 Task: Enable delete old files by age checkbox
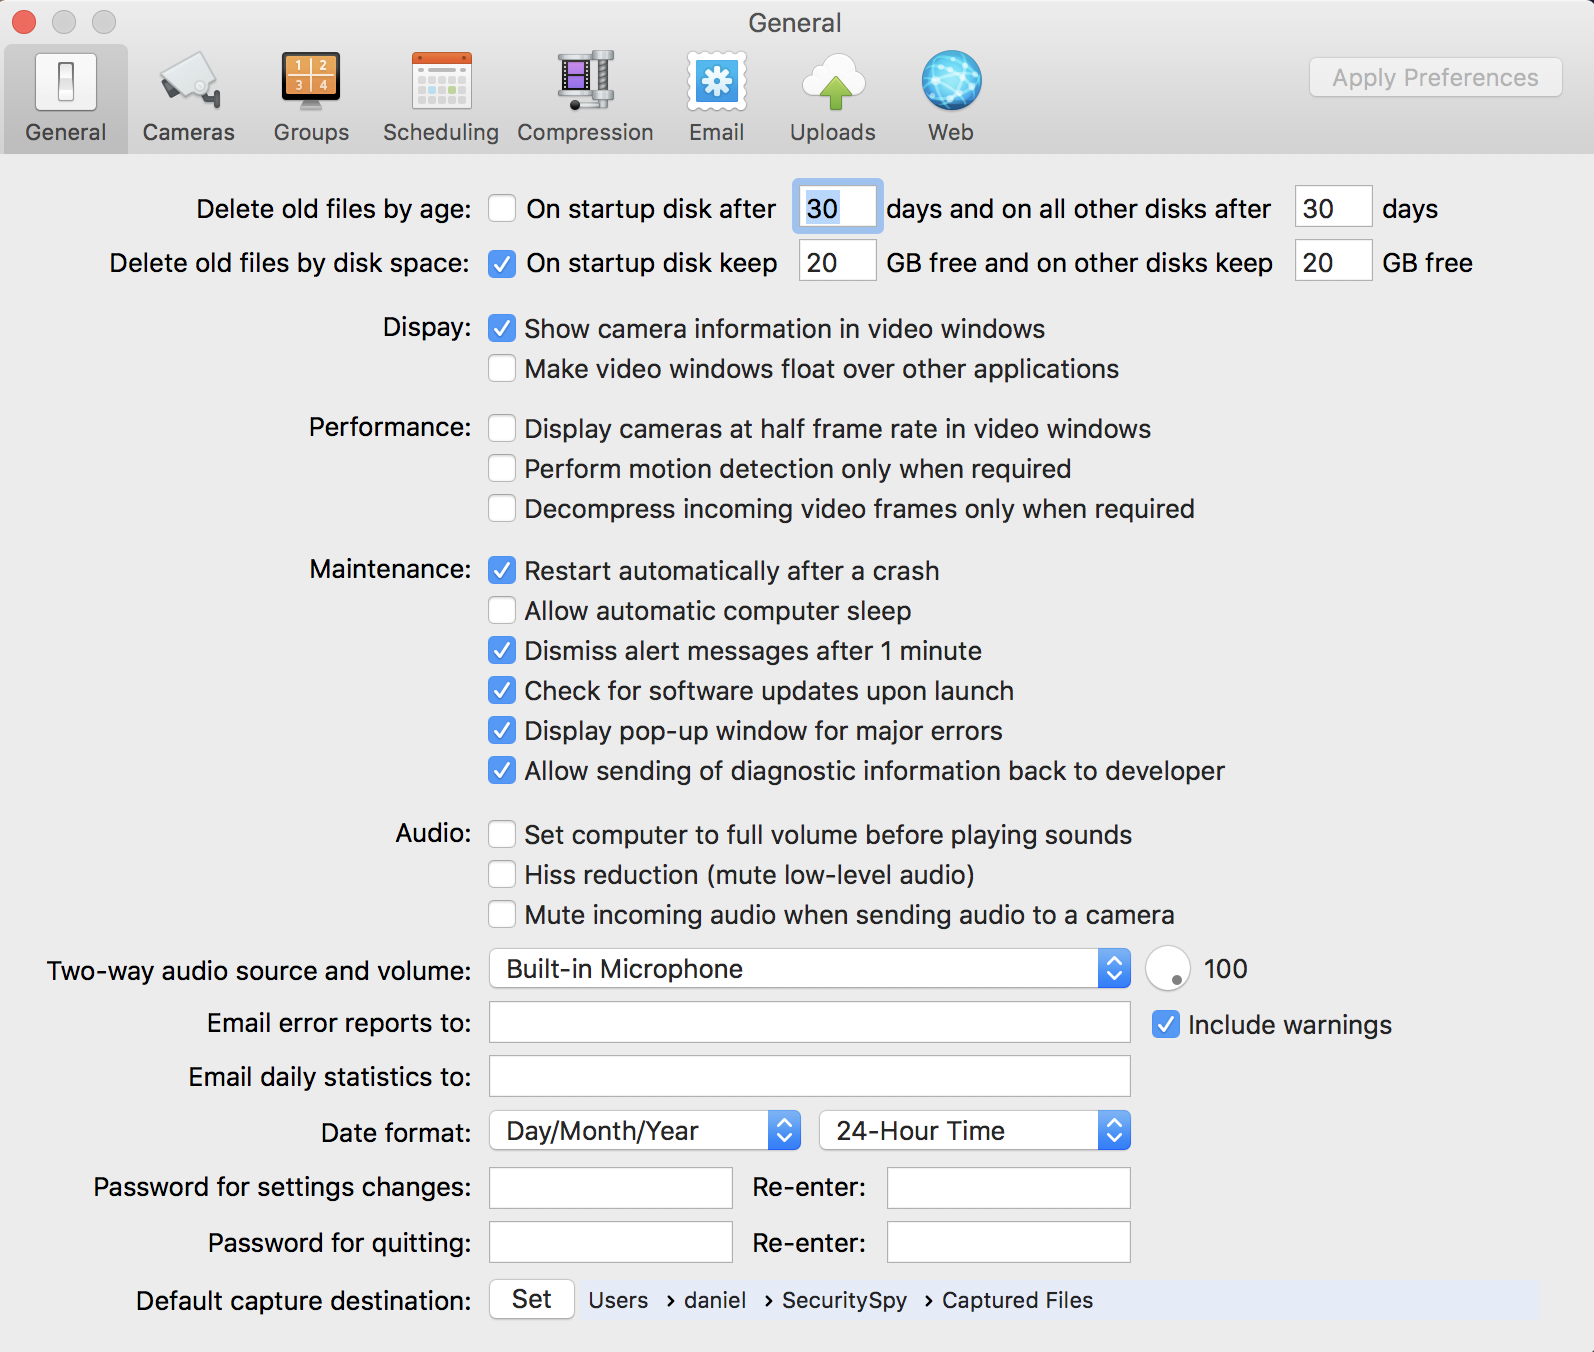[x=502, y=209]
